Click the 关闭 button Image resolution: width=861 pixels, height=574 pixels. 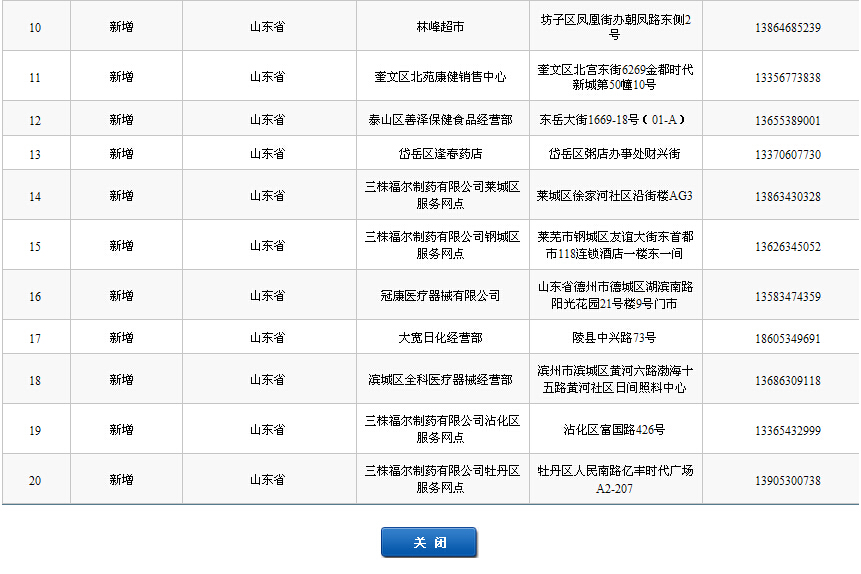click(x=428, y=542)
